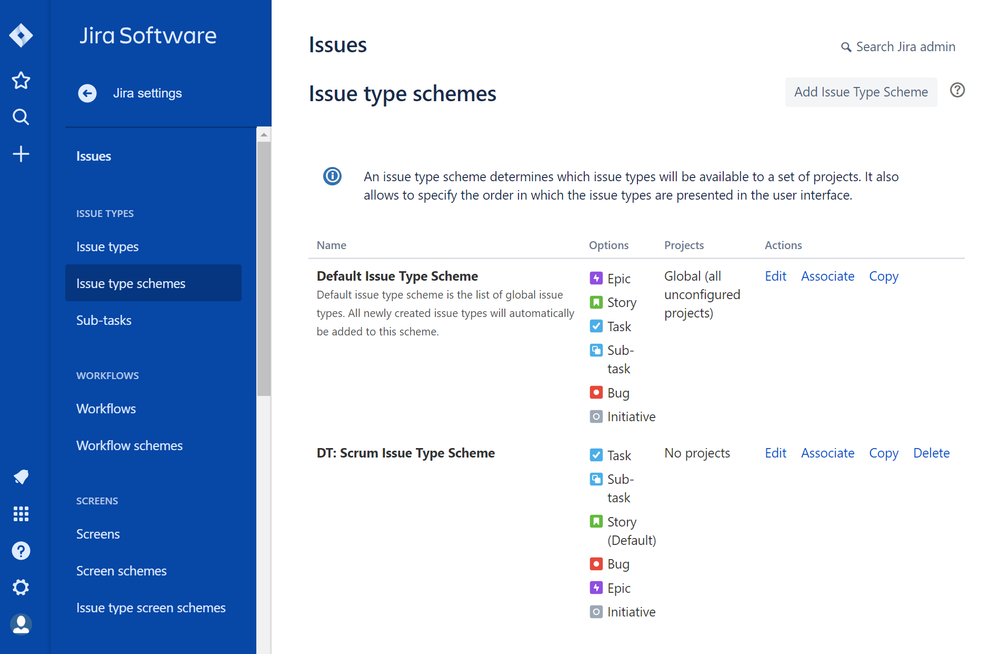
Task: Click 'Story (Default)' in DT Scrum scheme
Action: (631, 531)
